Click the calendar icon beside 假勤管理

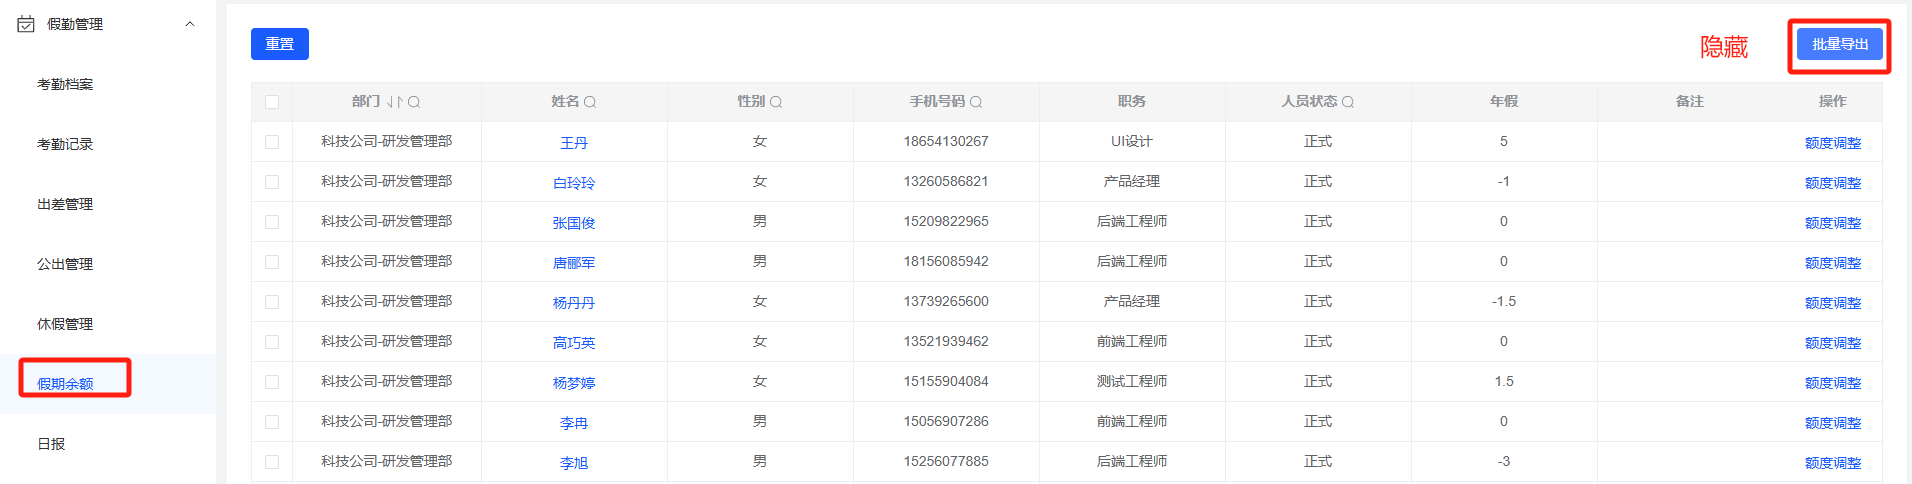(x=26, y=24)
